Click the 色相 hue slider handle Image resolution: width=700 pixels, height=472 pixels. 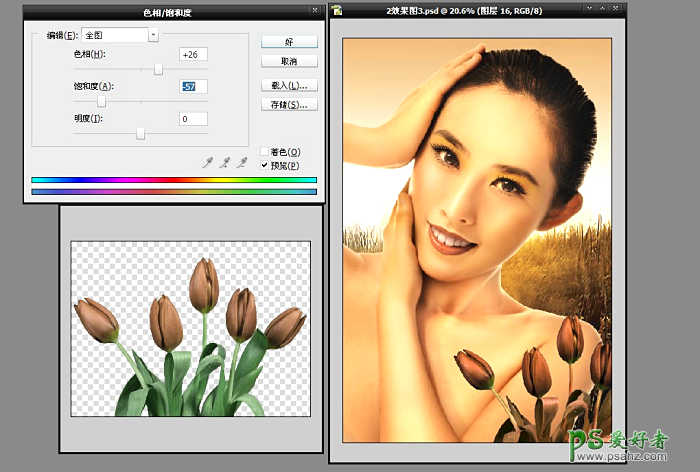[158, 70]
